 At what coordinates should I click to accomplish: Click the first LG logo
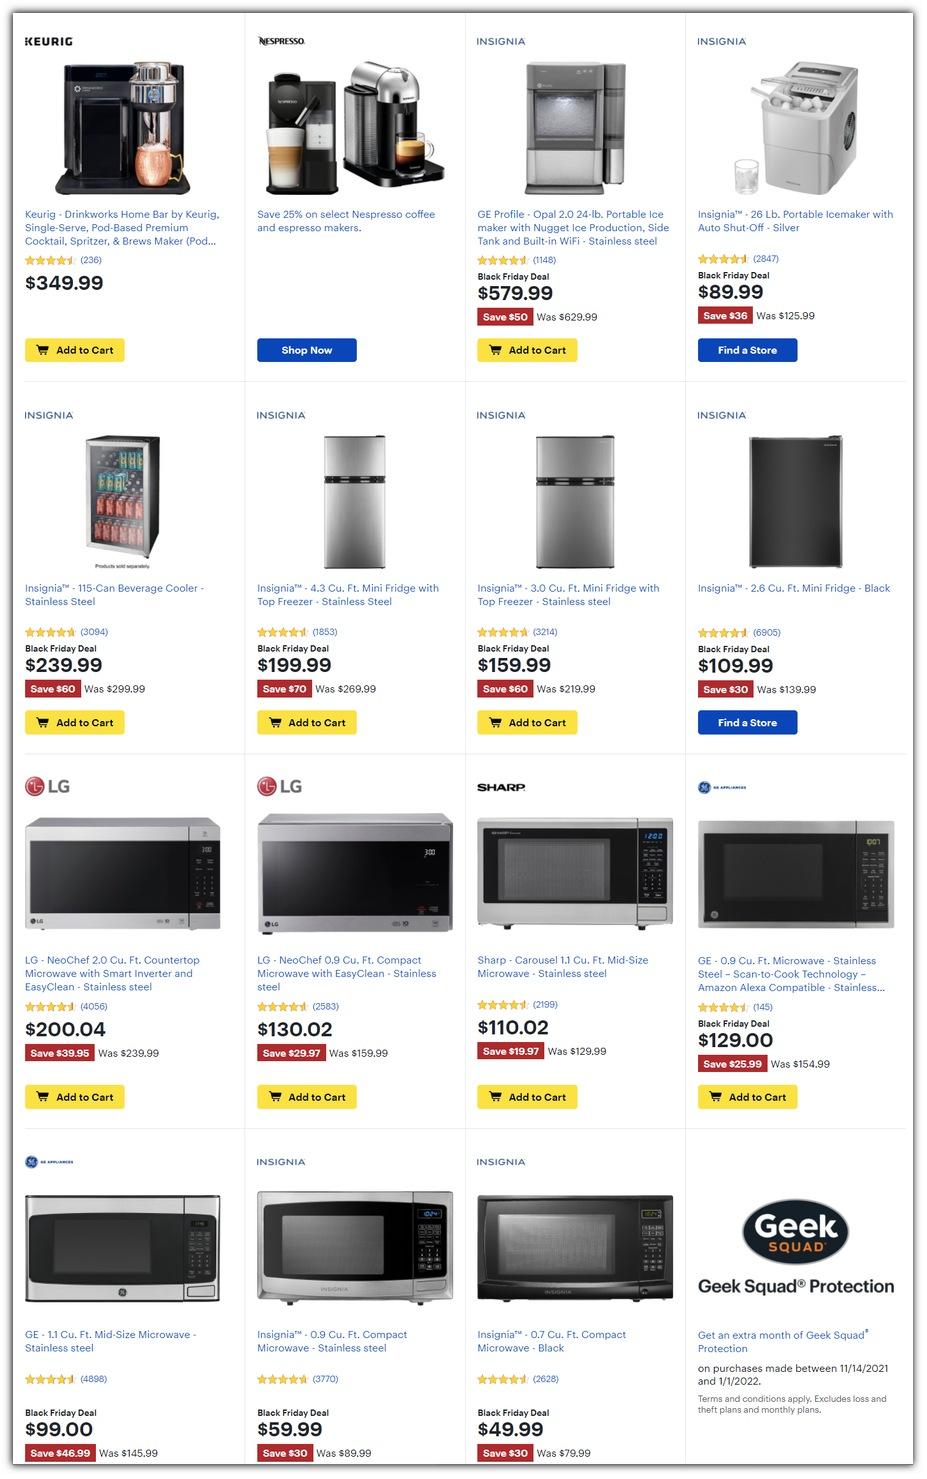47,787
